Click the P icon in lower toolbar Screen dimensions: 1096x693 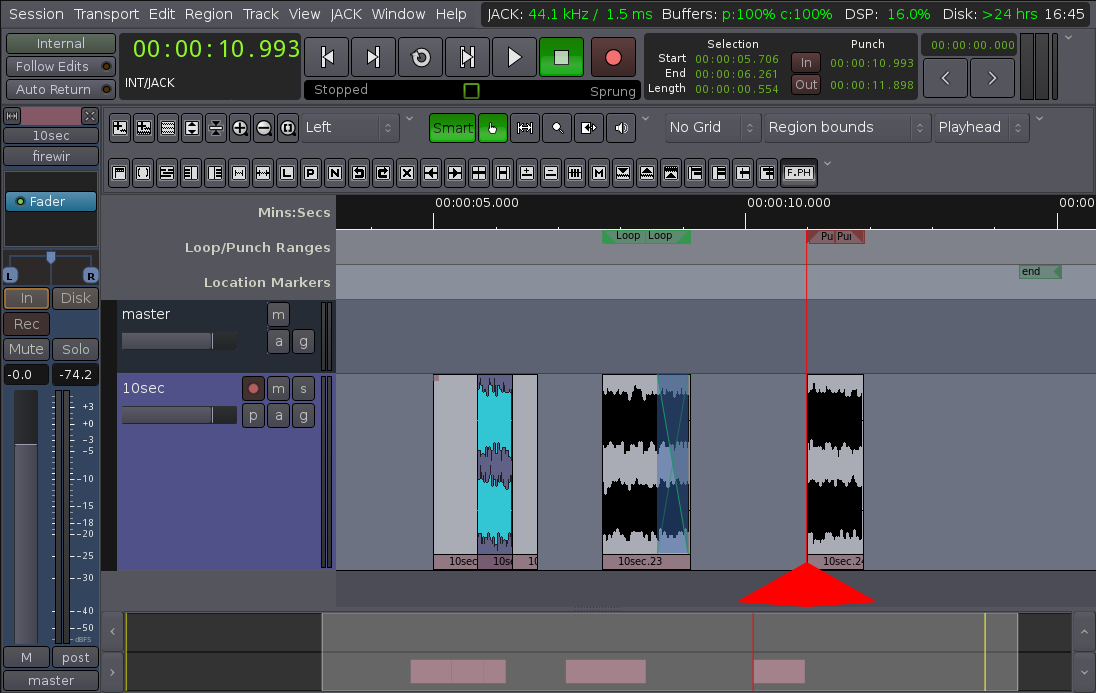point(311,173)
